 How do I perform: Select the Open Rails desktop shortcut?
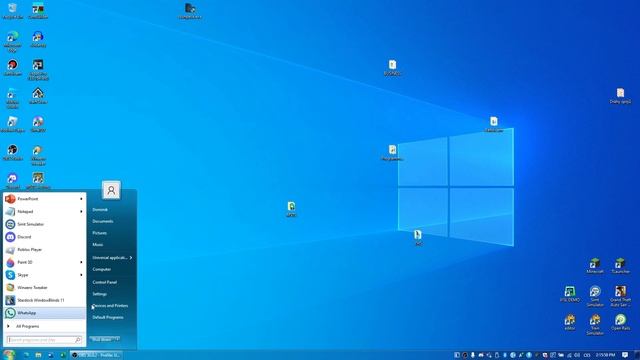620,322
